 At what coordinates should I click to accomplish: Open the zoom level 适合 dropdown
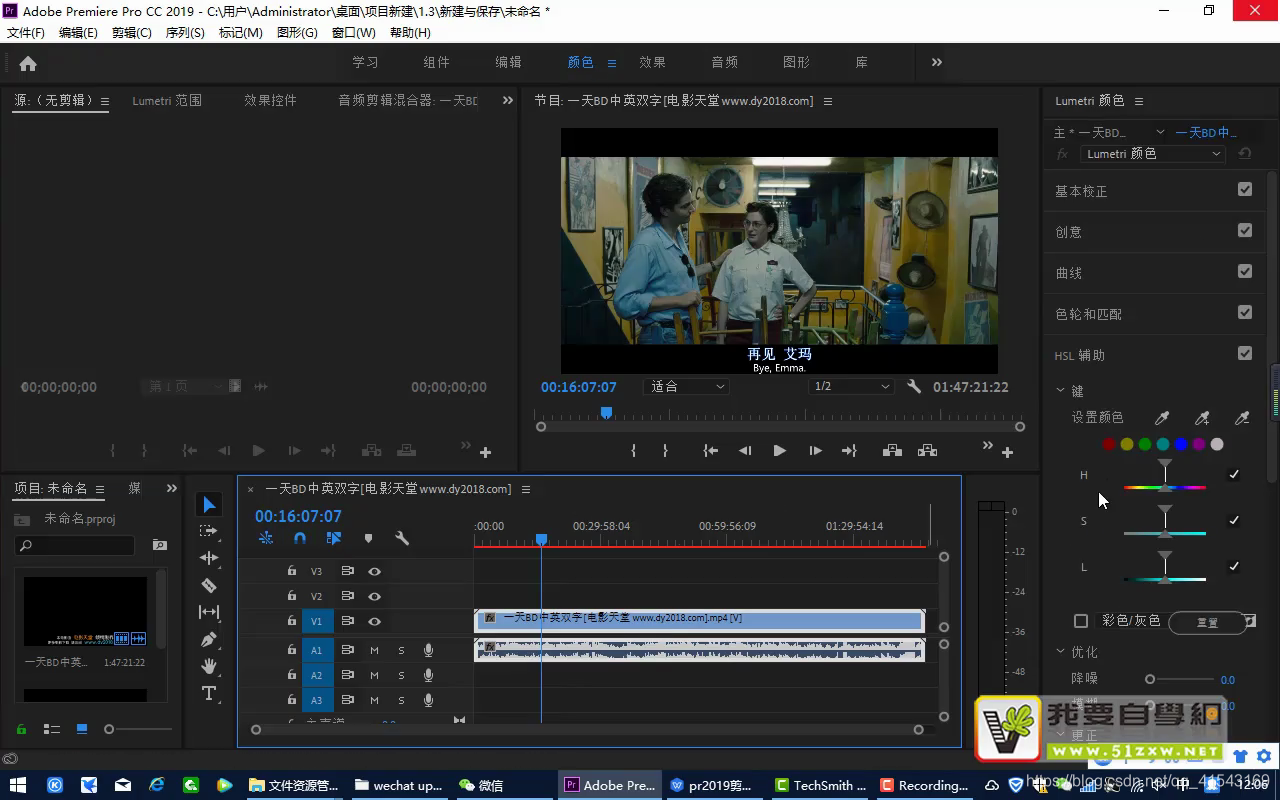[x=688, y=387]
